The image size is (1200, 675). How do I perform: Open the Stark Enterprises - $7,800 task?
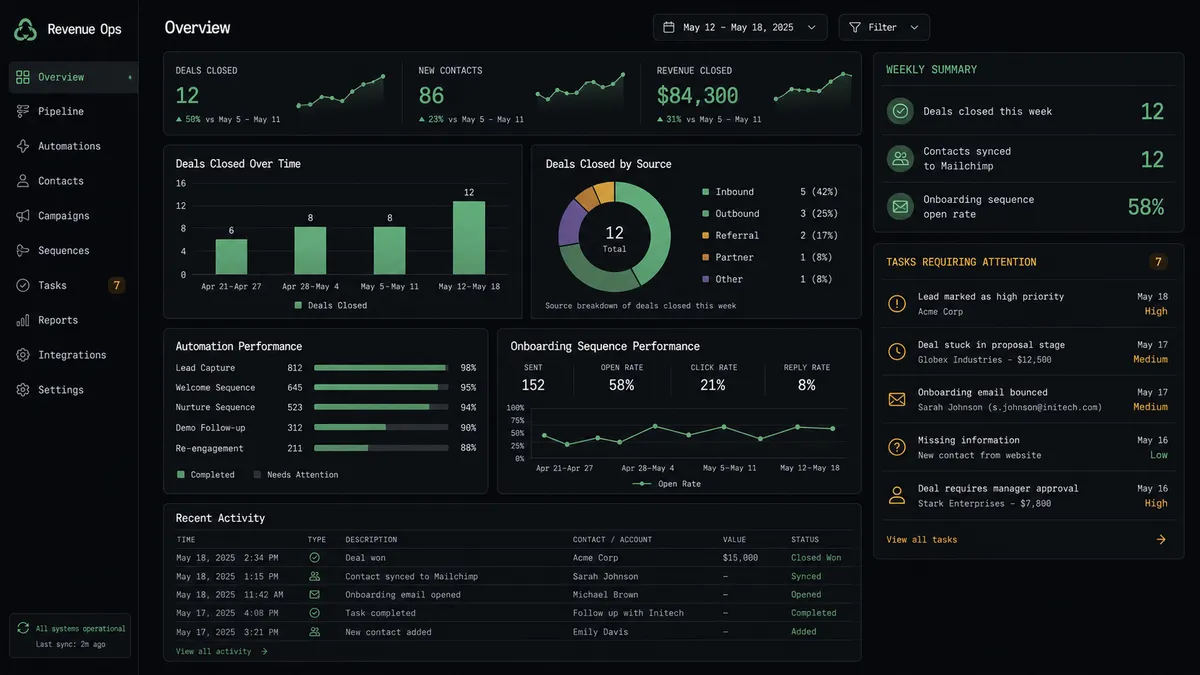pyautogui.click(x=1028, y=496)
